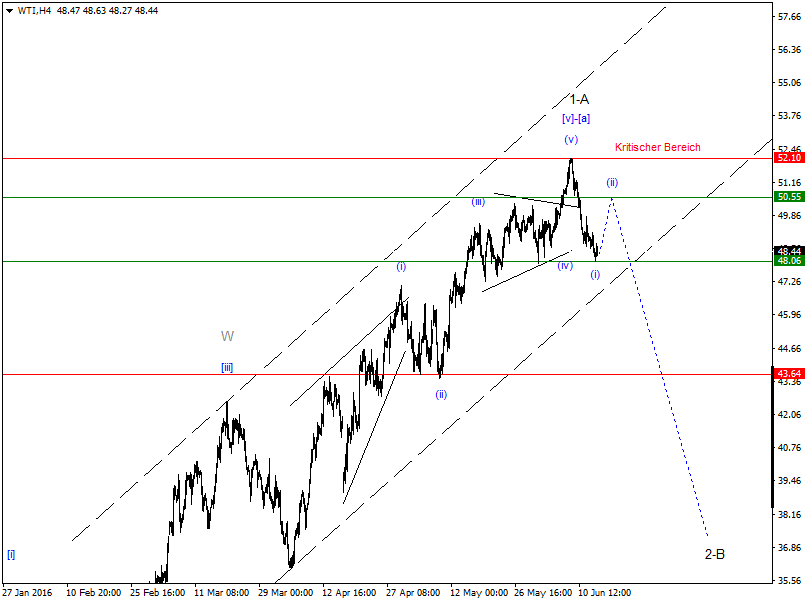
Task: Click the [v]-[a] wave annotation
Action: click(574, 118)
